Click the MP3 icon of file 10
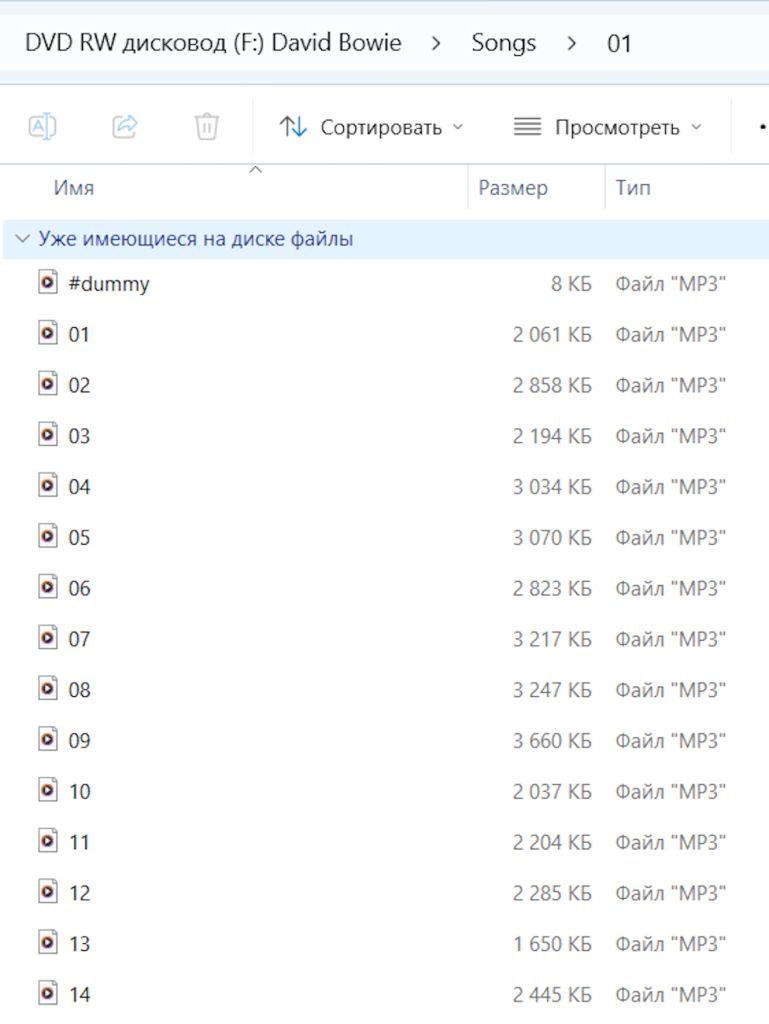 48,791
